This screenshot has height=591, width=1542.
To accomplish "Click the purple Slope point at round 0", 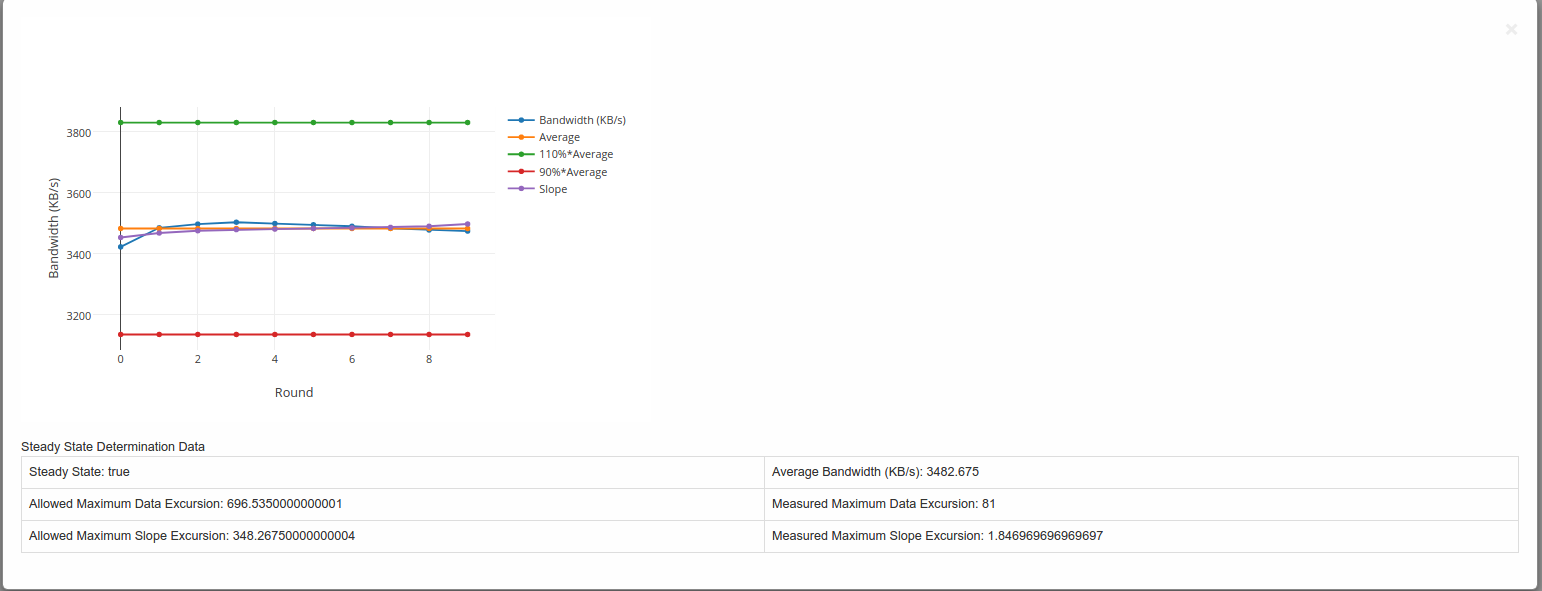I will click(x=120, y=238).
